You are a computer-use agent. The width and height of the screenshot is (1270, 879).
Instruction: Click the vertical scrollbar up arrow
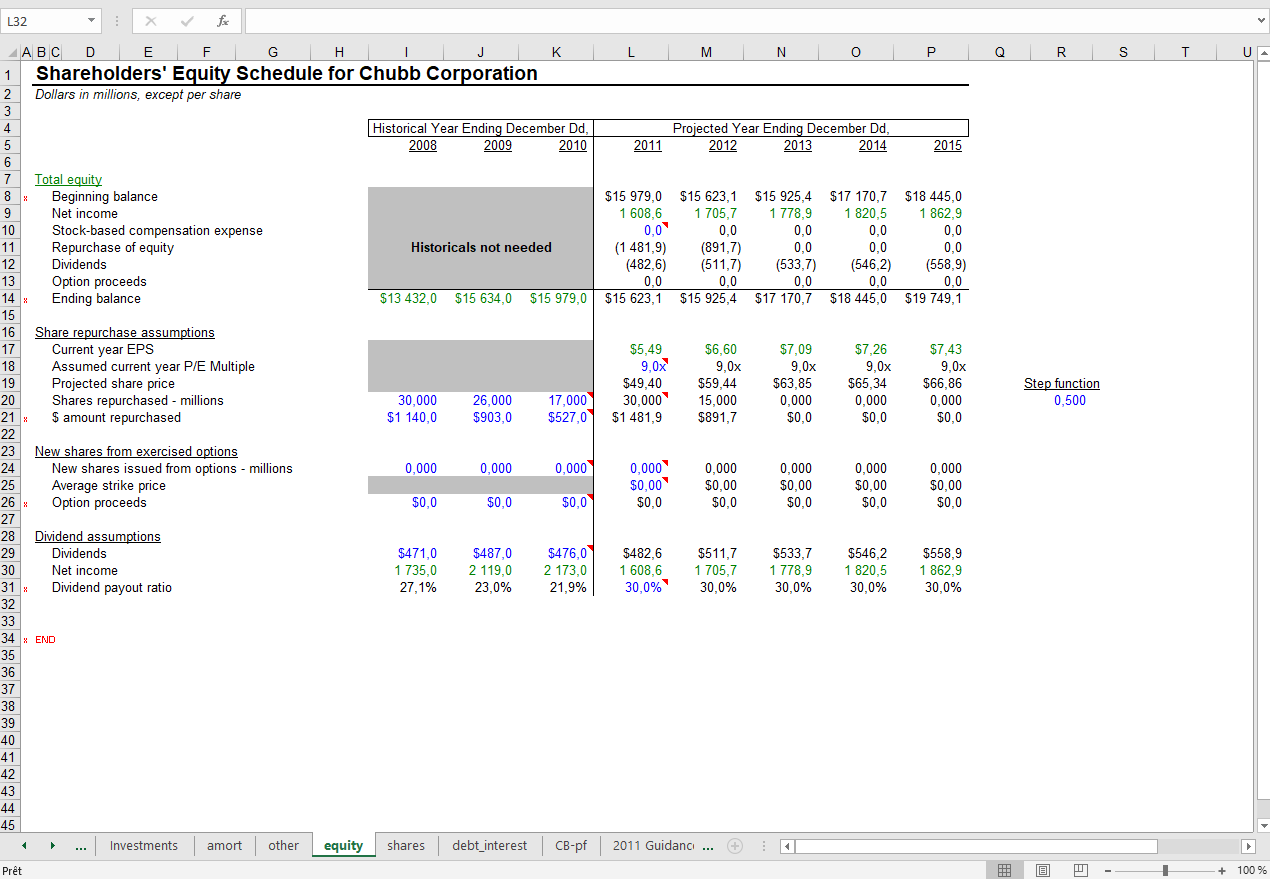click(x=1262, y=53)
